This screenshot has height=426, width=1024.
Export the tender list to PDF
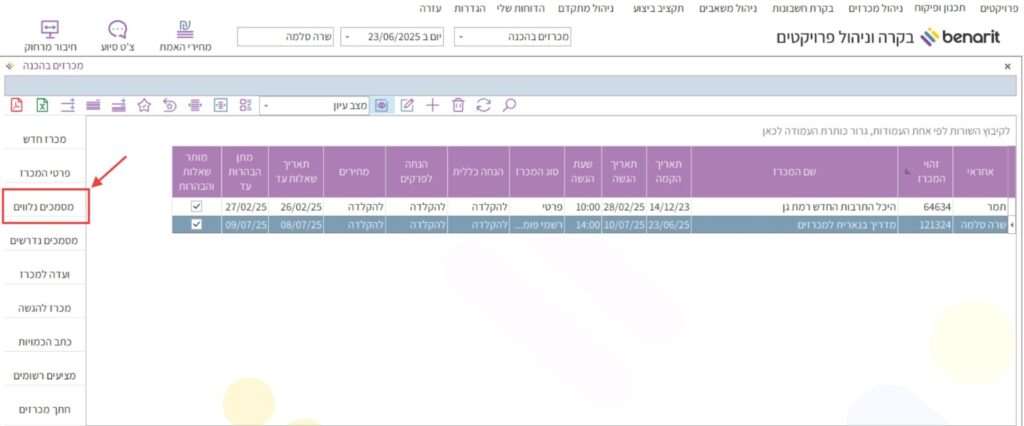(x=17, y=104)
